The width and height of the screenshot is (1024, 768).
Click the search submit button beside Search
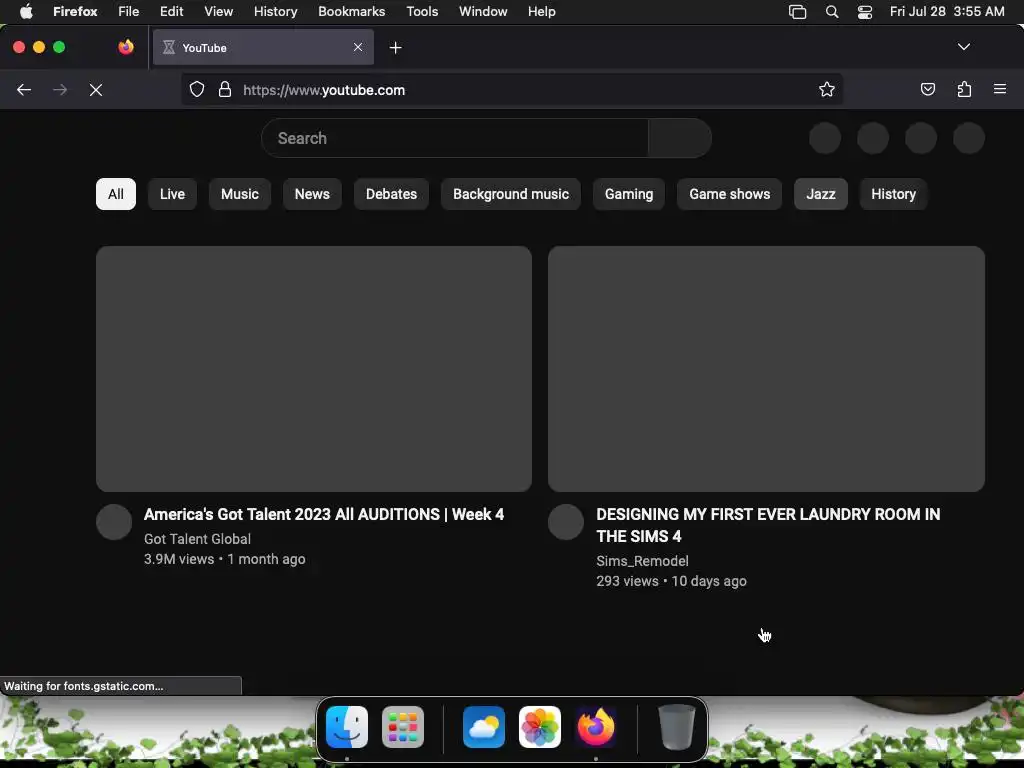680,138
